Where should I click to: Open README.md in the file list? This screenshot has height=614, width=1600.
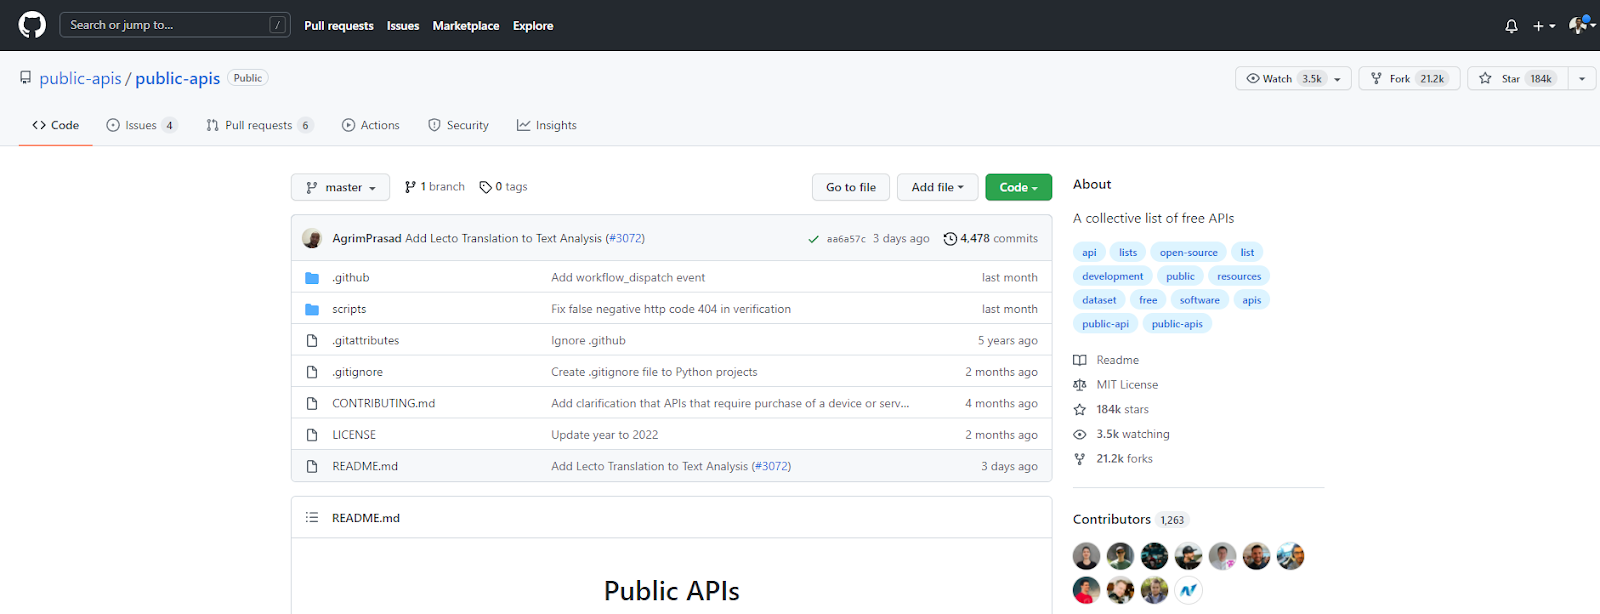(x=365, y=466)
